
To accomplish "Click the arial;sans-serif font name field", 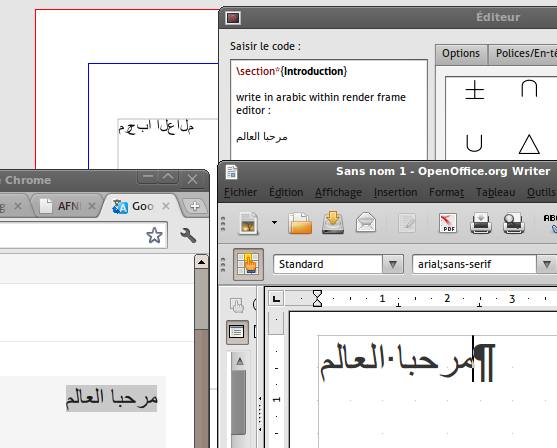I will 474,264.
